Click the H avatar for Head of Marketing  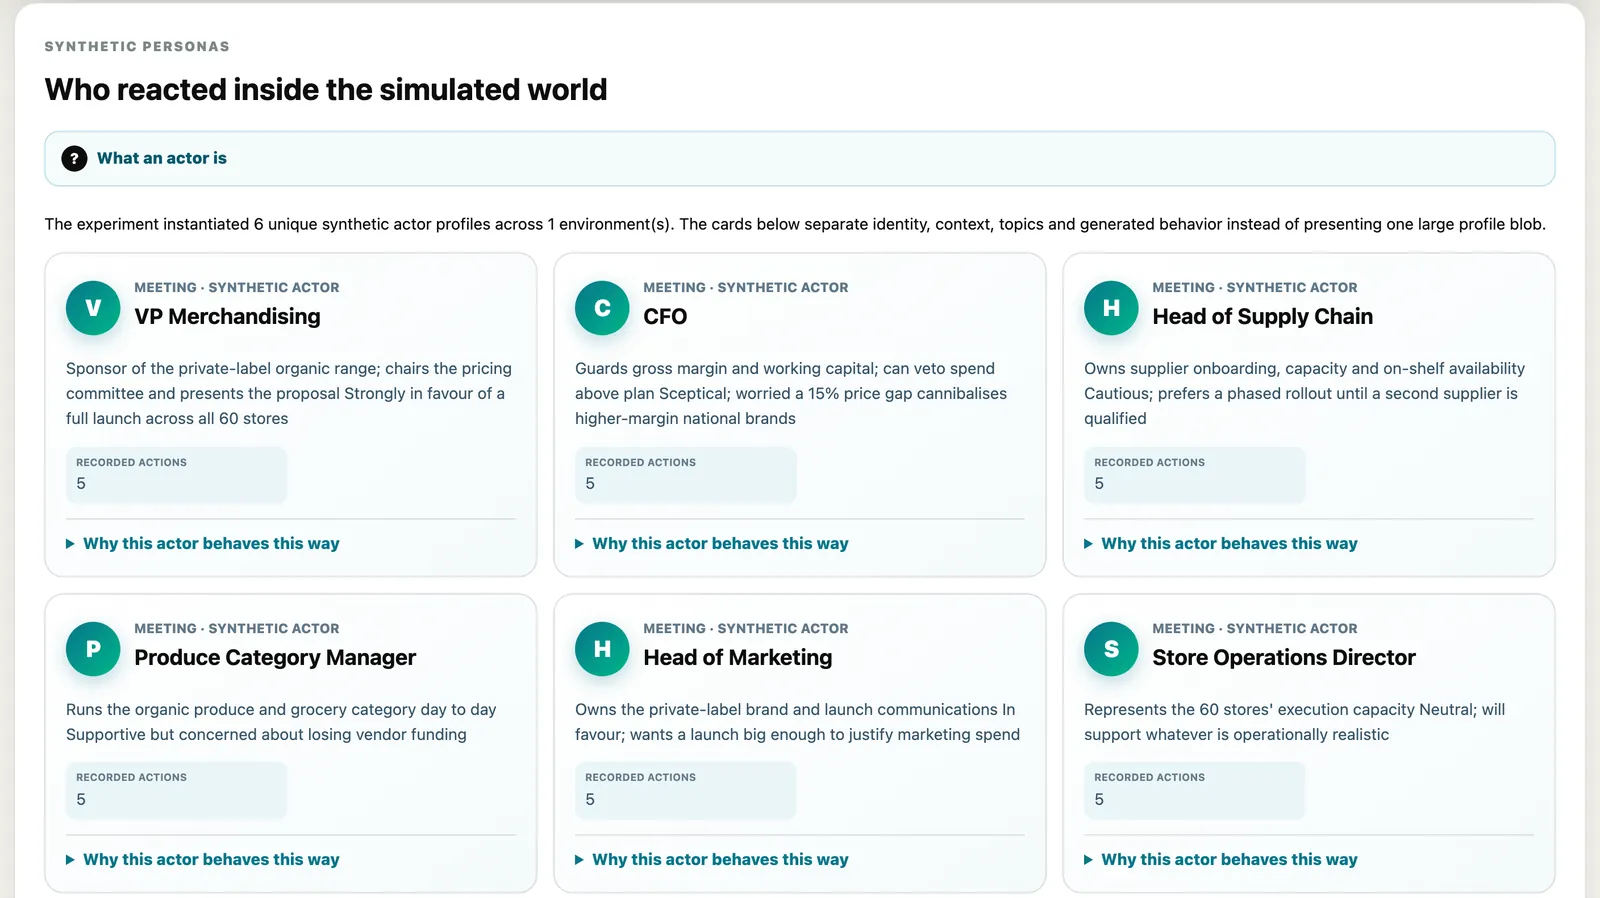click(x=602, y=649)
